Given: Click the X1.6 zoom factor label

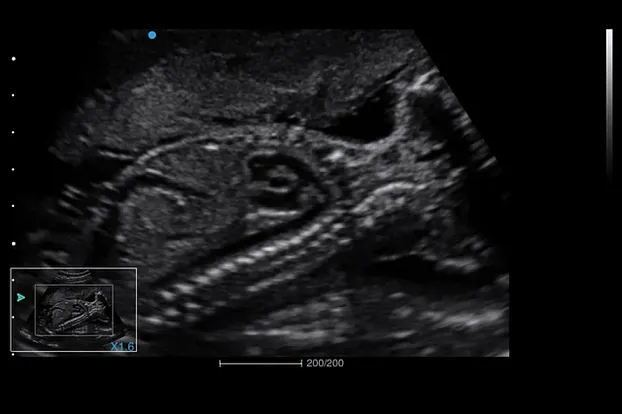Looking at the screenshot, I should click(122, 346).
